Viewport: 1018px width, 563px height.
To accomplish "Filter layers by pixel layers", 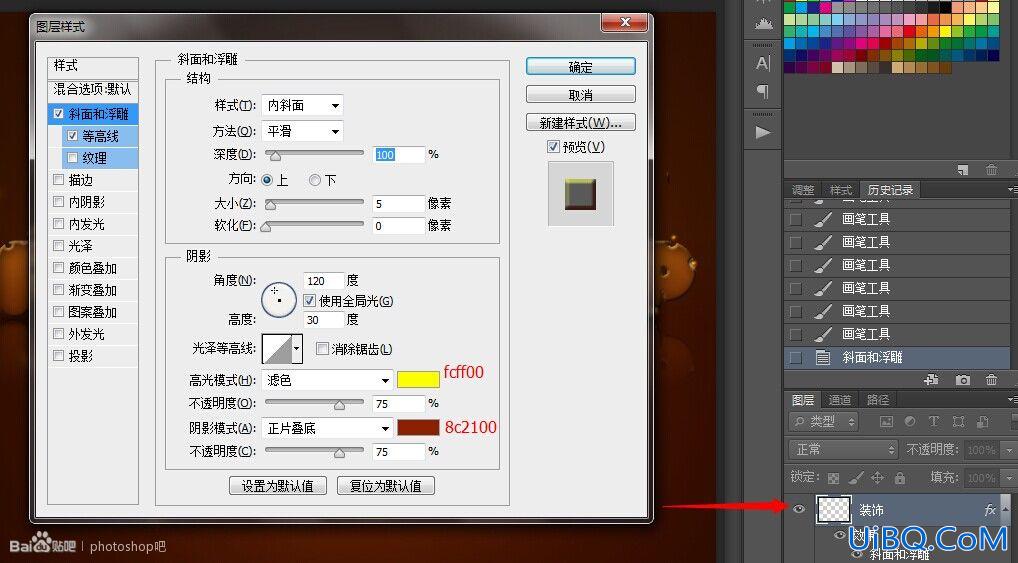I will click(x=886, y=421).
